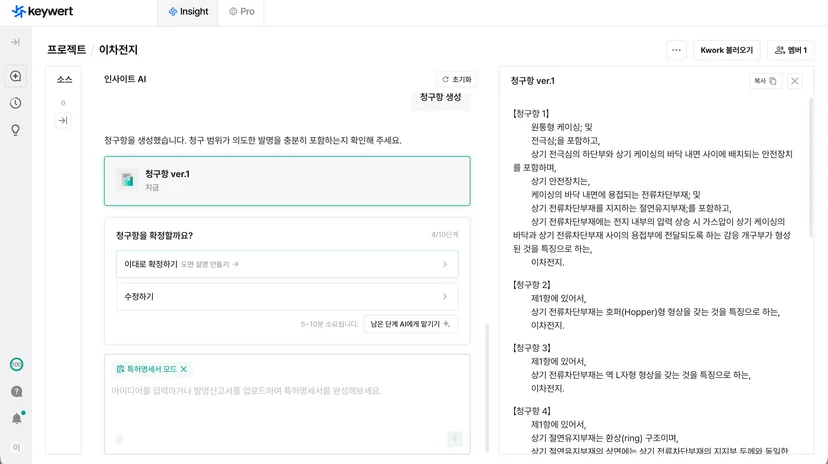
Task: Open the help question mark icon
Action: [16, 391]
